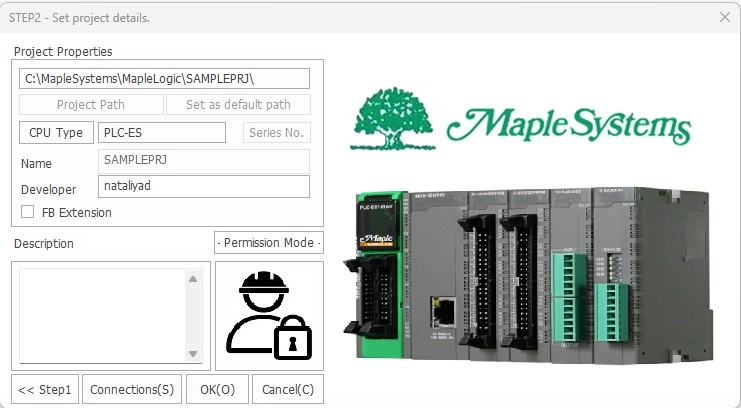Image resolution: width=741 pixels, height=408 pixels.
Task: Confirm with the OK(O) button
Action: coord(217,390)
